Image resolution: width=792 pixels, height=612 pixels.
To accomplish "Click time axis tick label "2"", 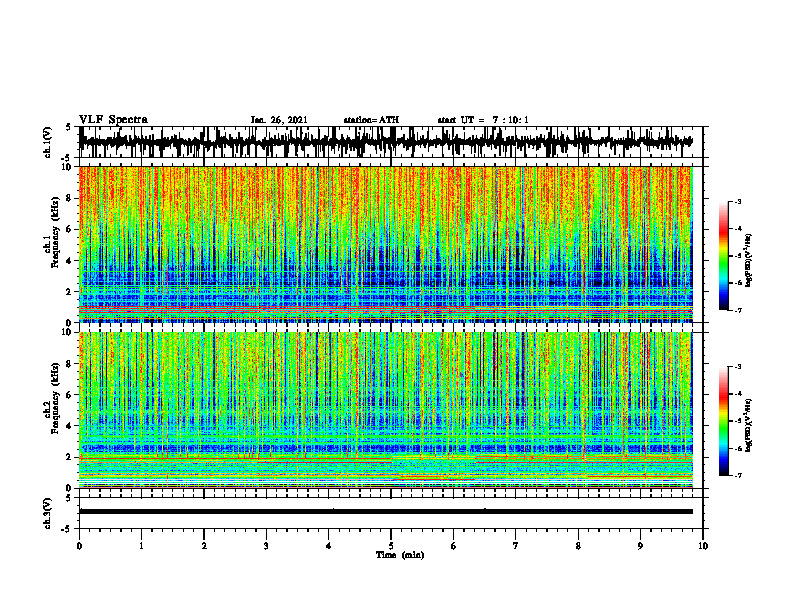I will coord(204,546).
